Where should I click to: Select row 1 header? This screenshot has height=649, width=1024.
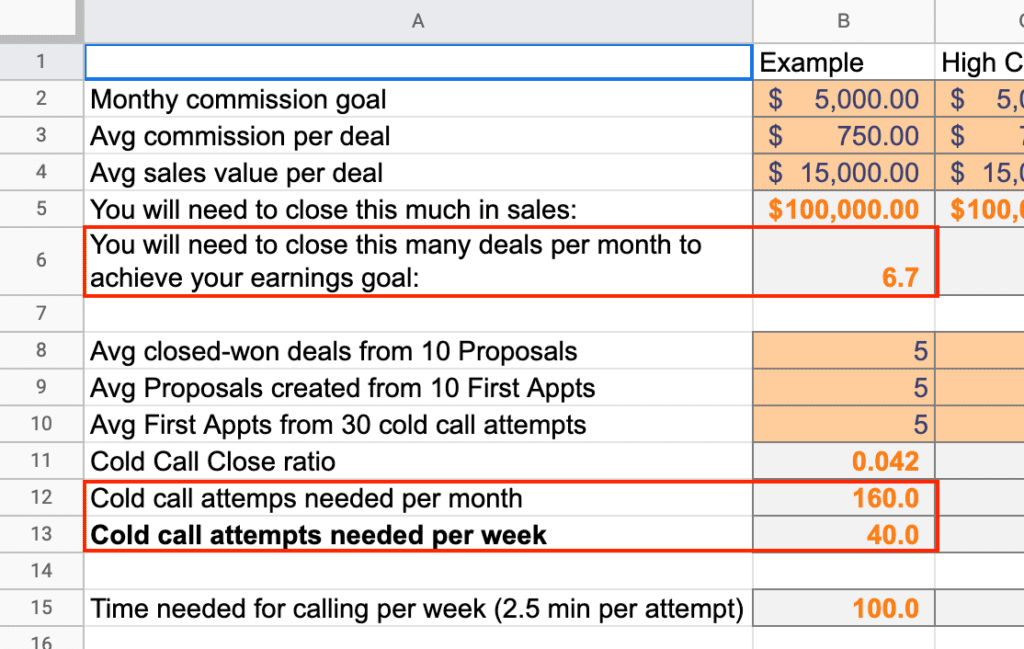[41, 62]
